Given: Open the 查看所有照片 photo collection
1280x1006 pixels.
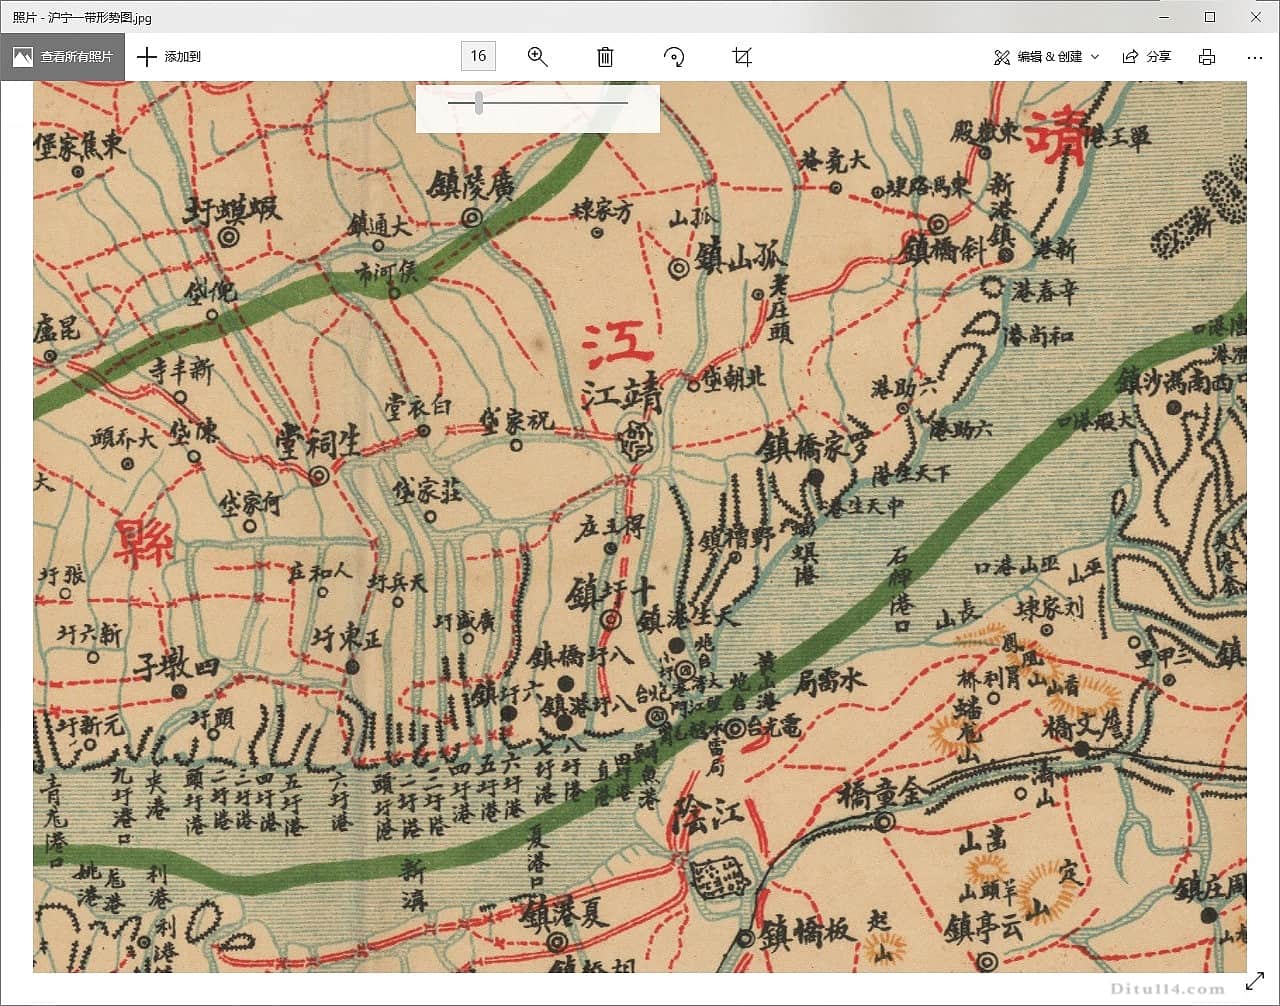Looking at the screenshot, I should [x=62, y=57].
